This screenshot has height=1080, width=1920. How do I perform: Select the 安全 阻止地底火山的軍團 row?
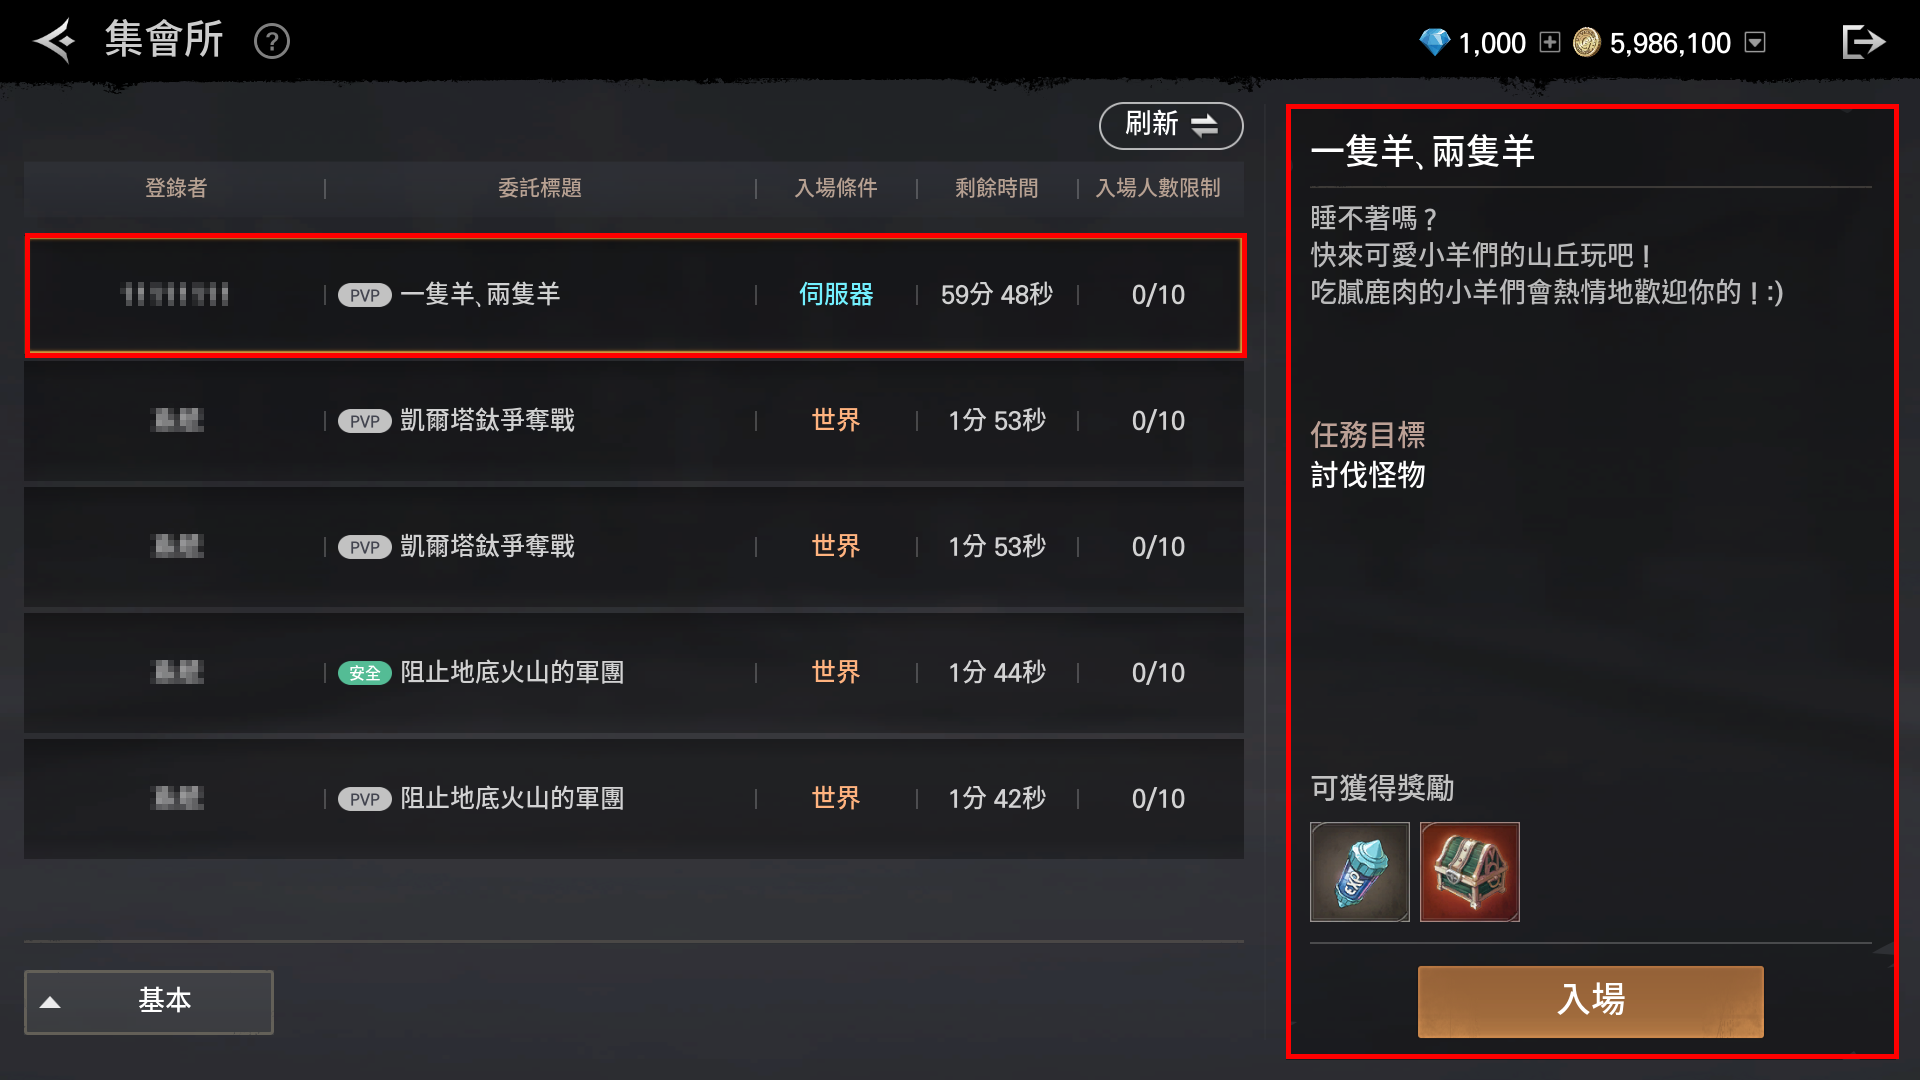[634, 673]
